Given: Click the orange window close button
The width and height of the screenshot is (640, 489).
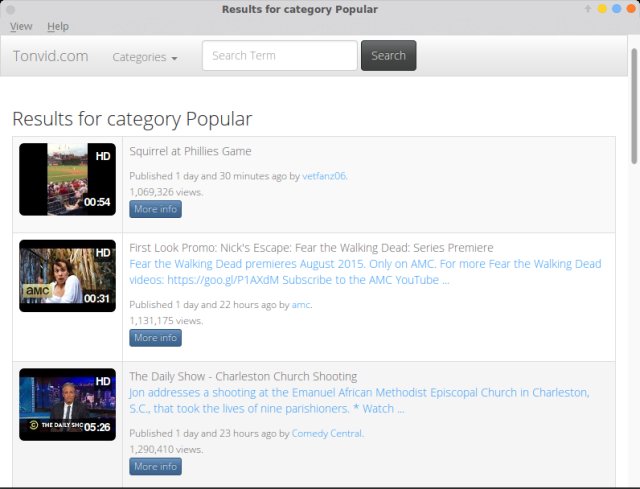Looking at the screenshot, I should (x=631, y=9).
